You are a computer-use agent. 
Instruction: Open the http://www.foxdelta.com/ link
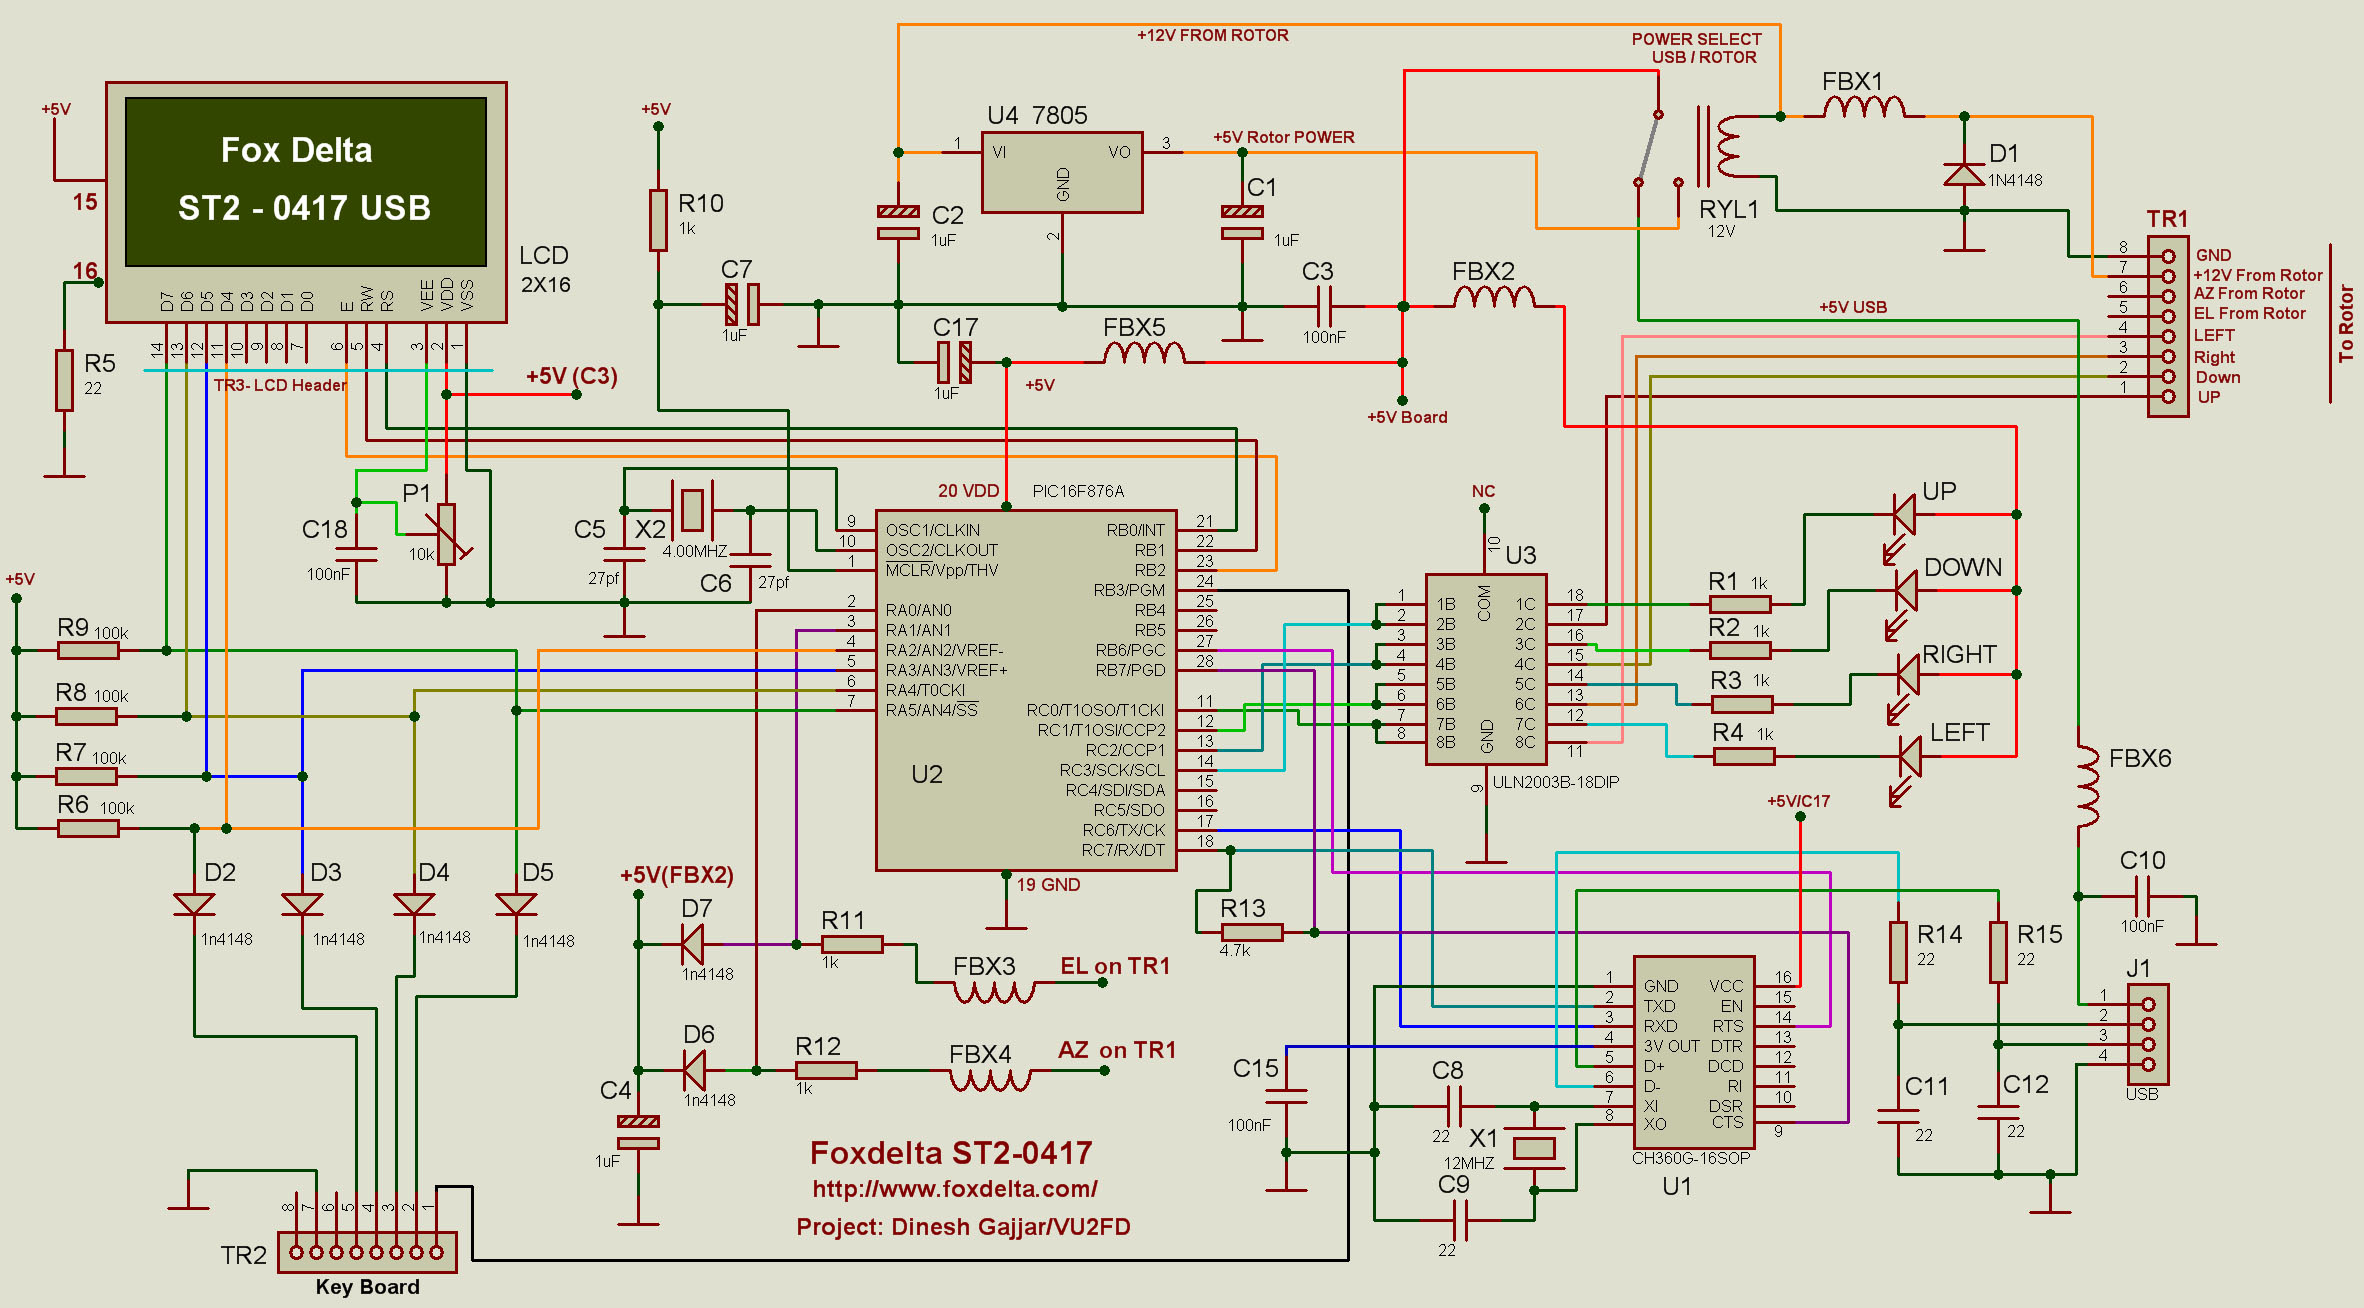coord(955,1189)
